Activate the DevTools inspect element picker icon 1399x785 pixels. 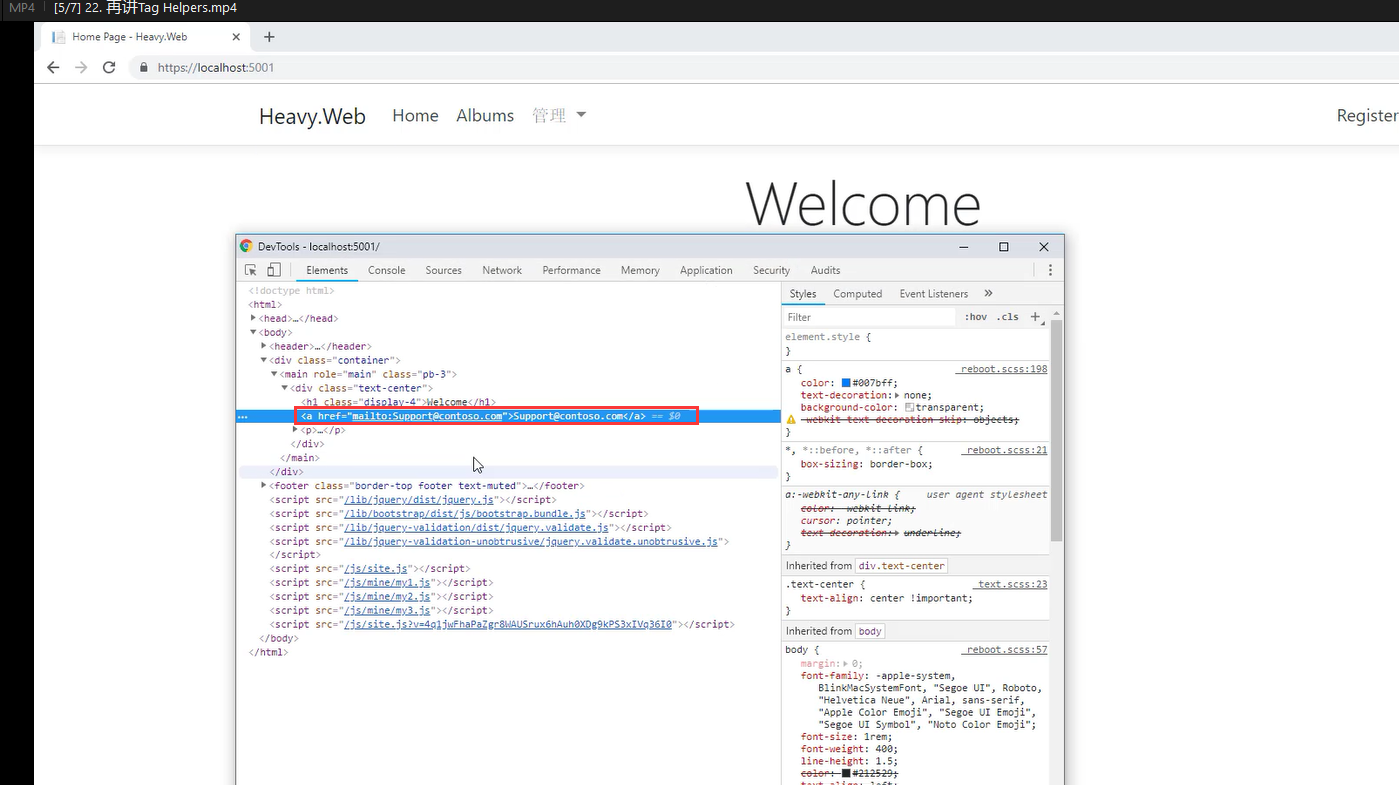(x=251, y=270)
